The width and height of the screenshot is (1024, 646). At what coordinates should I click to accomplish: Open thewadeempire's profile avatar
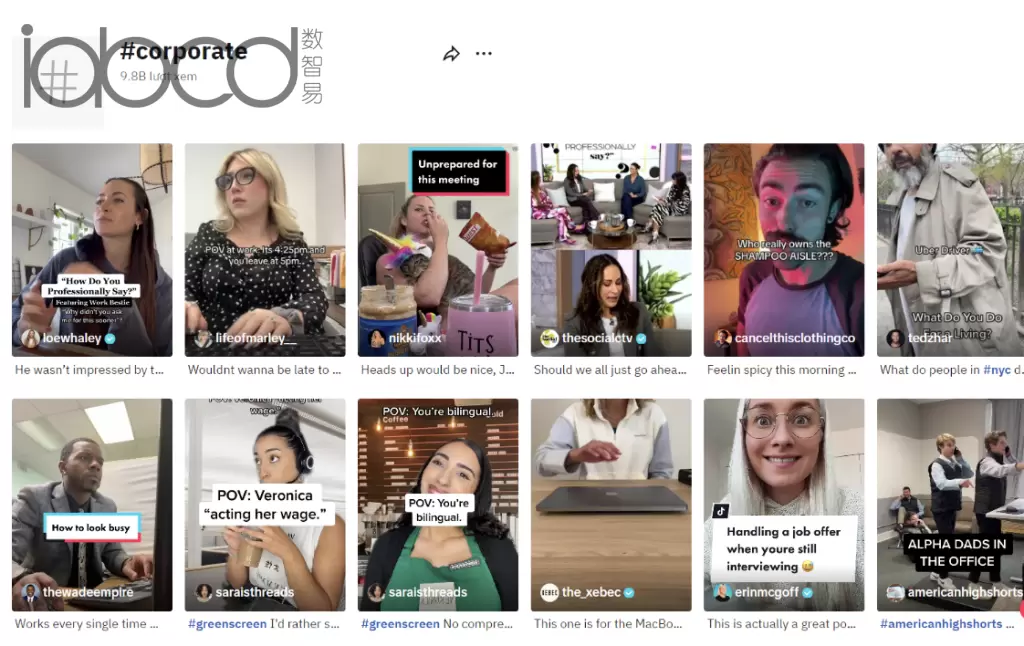(x=31, y=592)
